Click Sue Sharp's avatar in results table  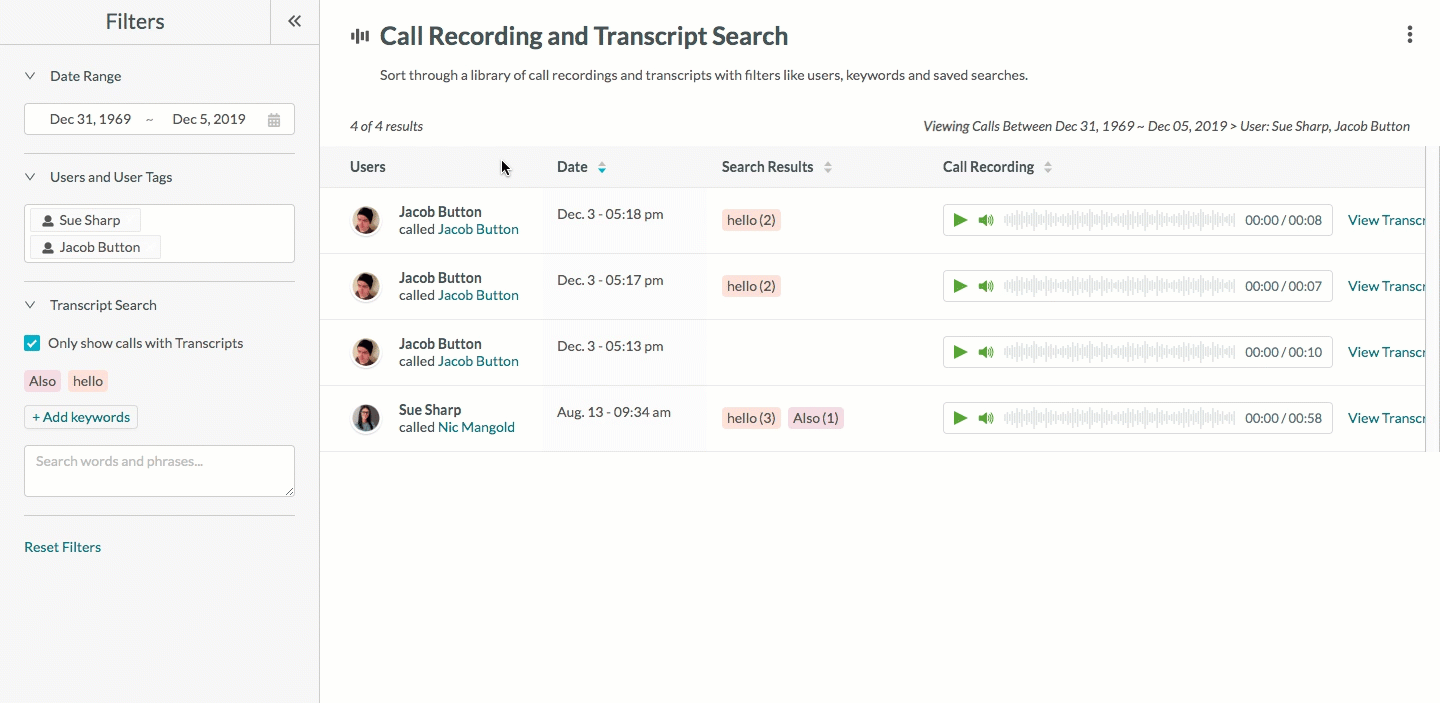(x=366, y=418)
